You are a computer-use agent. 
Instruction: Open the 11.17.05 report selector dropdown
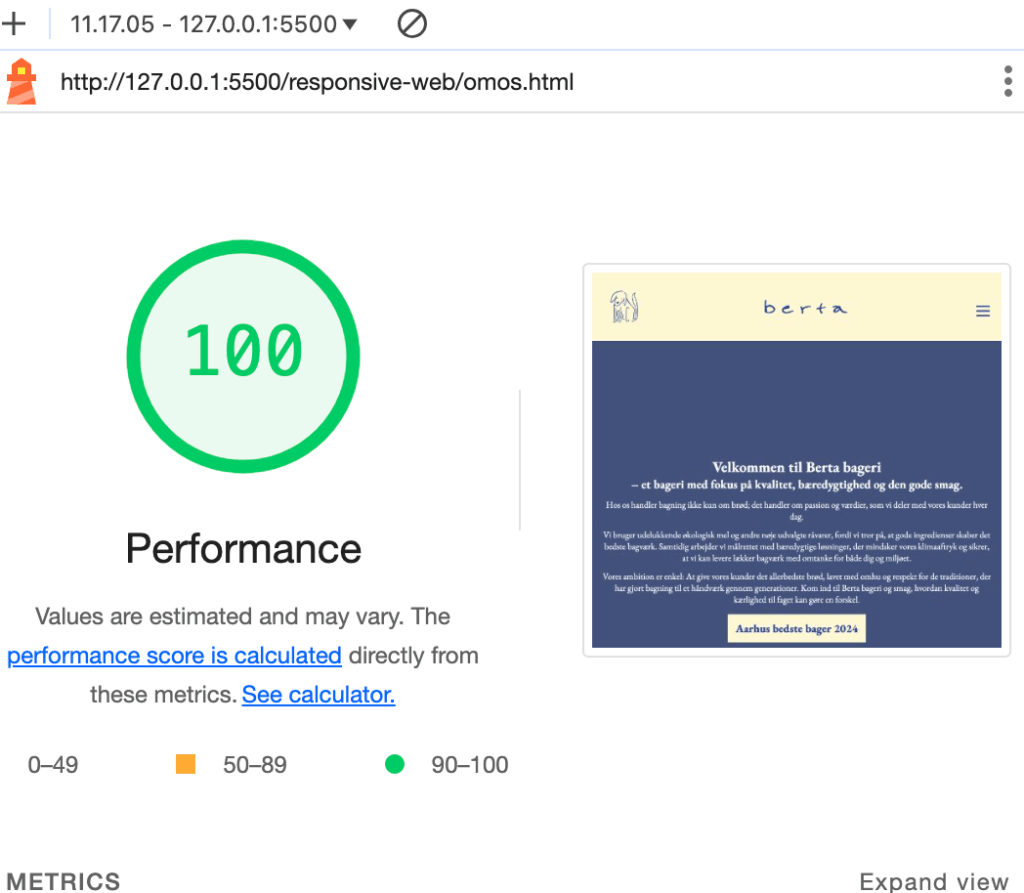click(x=213, y=24)
